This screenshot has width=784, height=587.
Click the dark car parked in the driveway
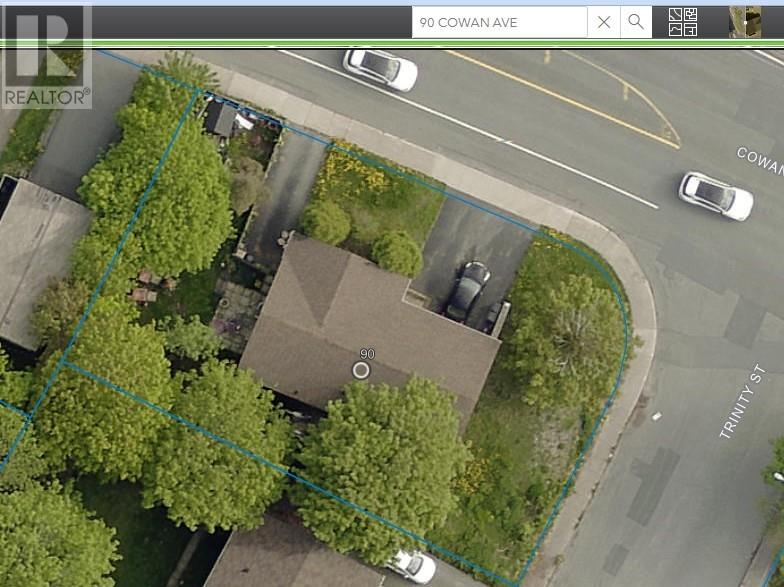pos(468,291)
